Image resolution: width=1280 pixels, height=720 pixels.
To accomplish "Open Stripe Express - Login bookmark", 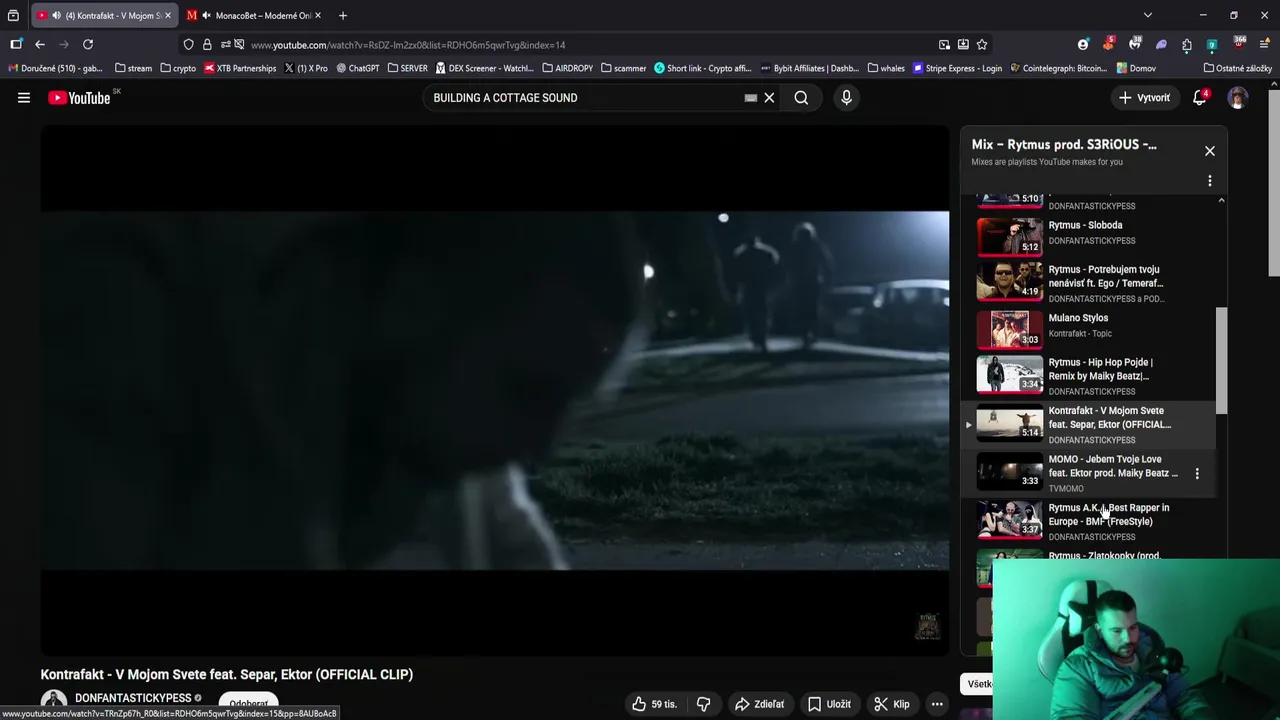I will pyautogui.click(x=957, y=68).
